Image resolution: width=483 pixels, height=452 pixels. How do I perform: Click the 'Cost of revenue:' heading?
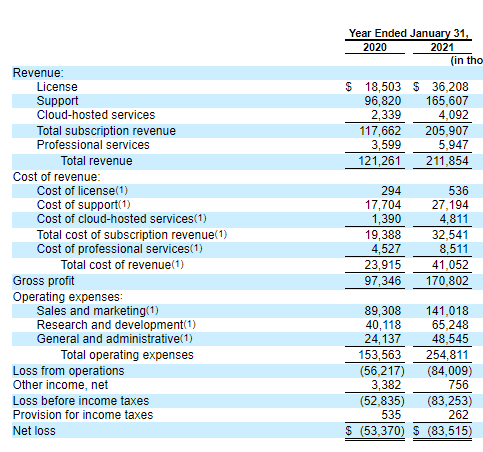(x=56, y=177)
